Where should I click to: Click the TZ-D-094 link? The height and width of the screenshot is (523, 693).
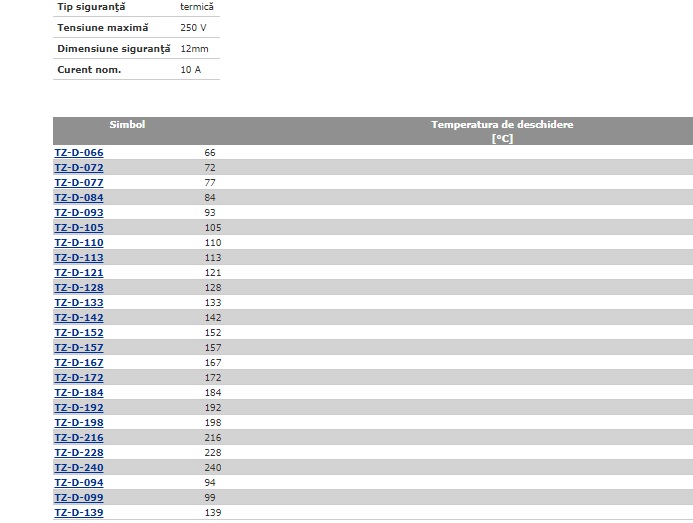pos(79,483)
